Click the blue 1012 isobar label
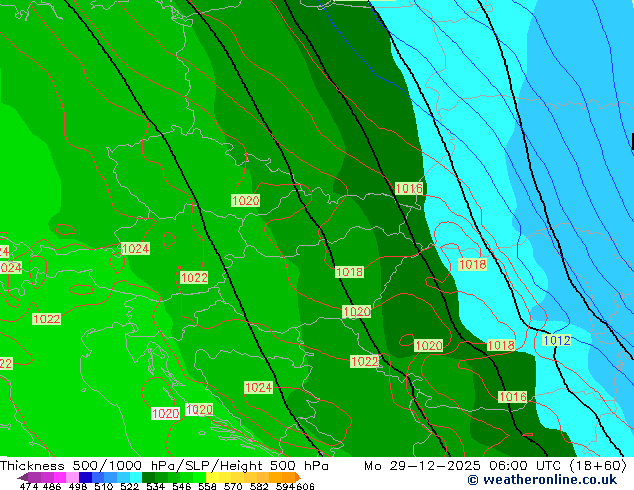This screenshot has height=490, width=634. (x=556, y=340)
